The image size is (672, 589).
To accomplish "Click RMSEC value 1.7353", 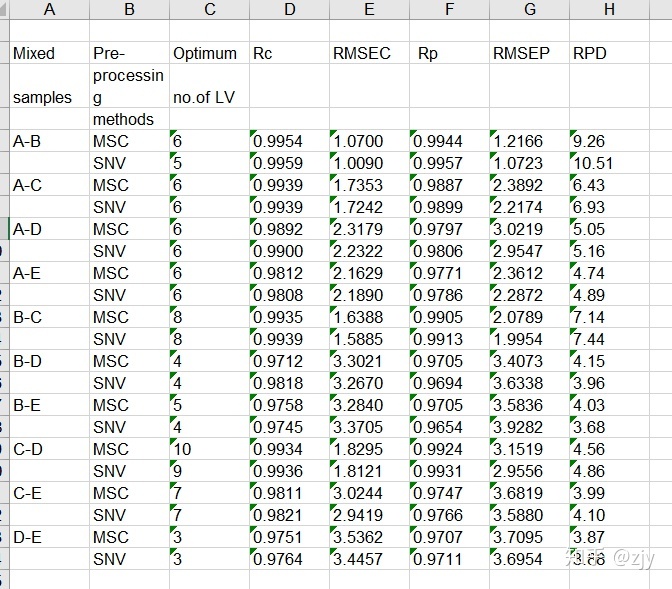I will (369, 185).
